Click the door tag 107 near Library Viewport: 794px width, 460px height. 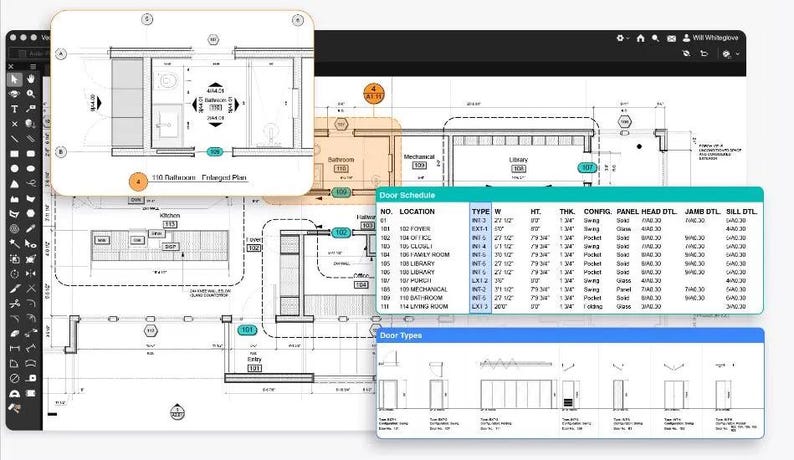pos(587,167)
